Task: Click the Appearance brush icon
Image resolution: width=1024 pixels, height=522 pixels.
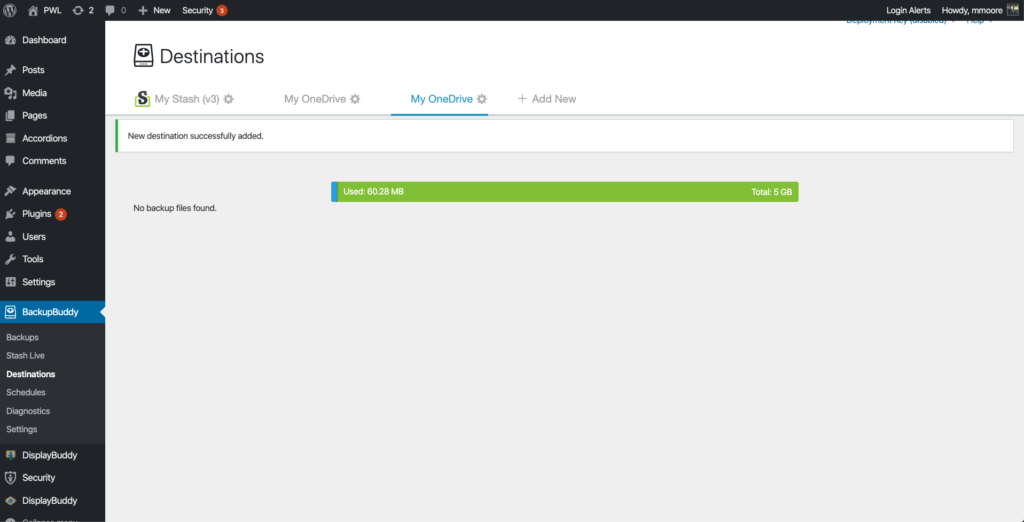Action: coord(10,191)
